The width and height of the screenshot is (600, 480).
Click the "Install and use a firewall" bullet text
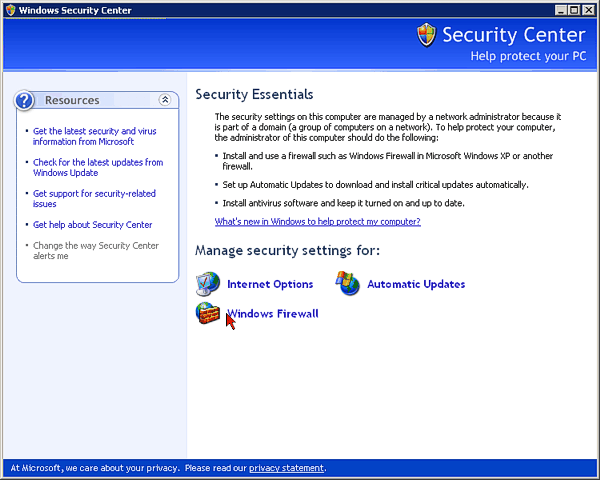coord(388,161)
